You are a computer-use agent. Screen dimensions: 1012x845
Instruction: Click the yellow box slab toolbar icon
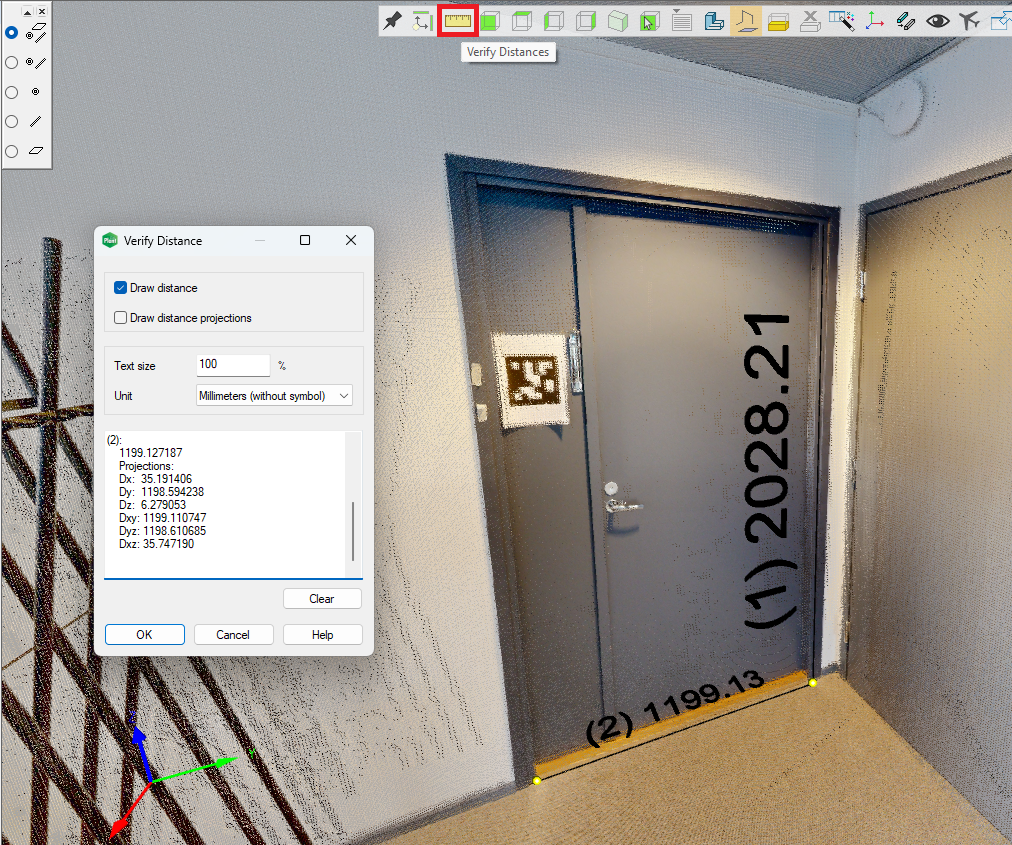[778, 20]
